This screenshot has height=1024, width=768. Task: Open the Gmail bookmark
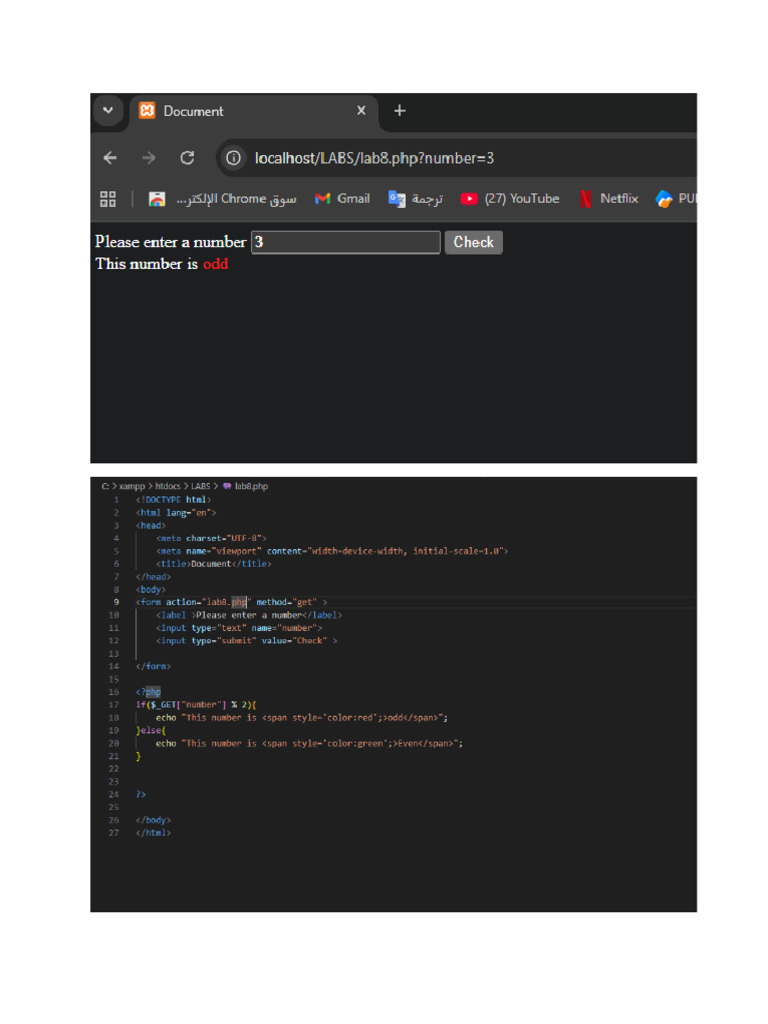point(342,199)
